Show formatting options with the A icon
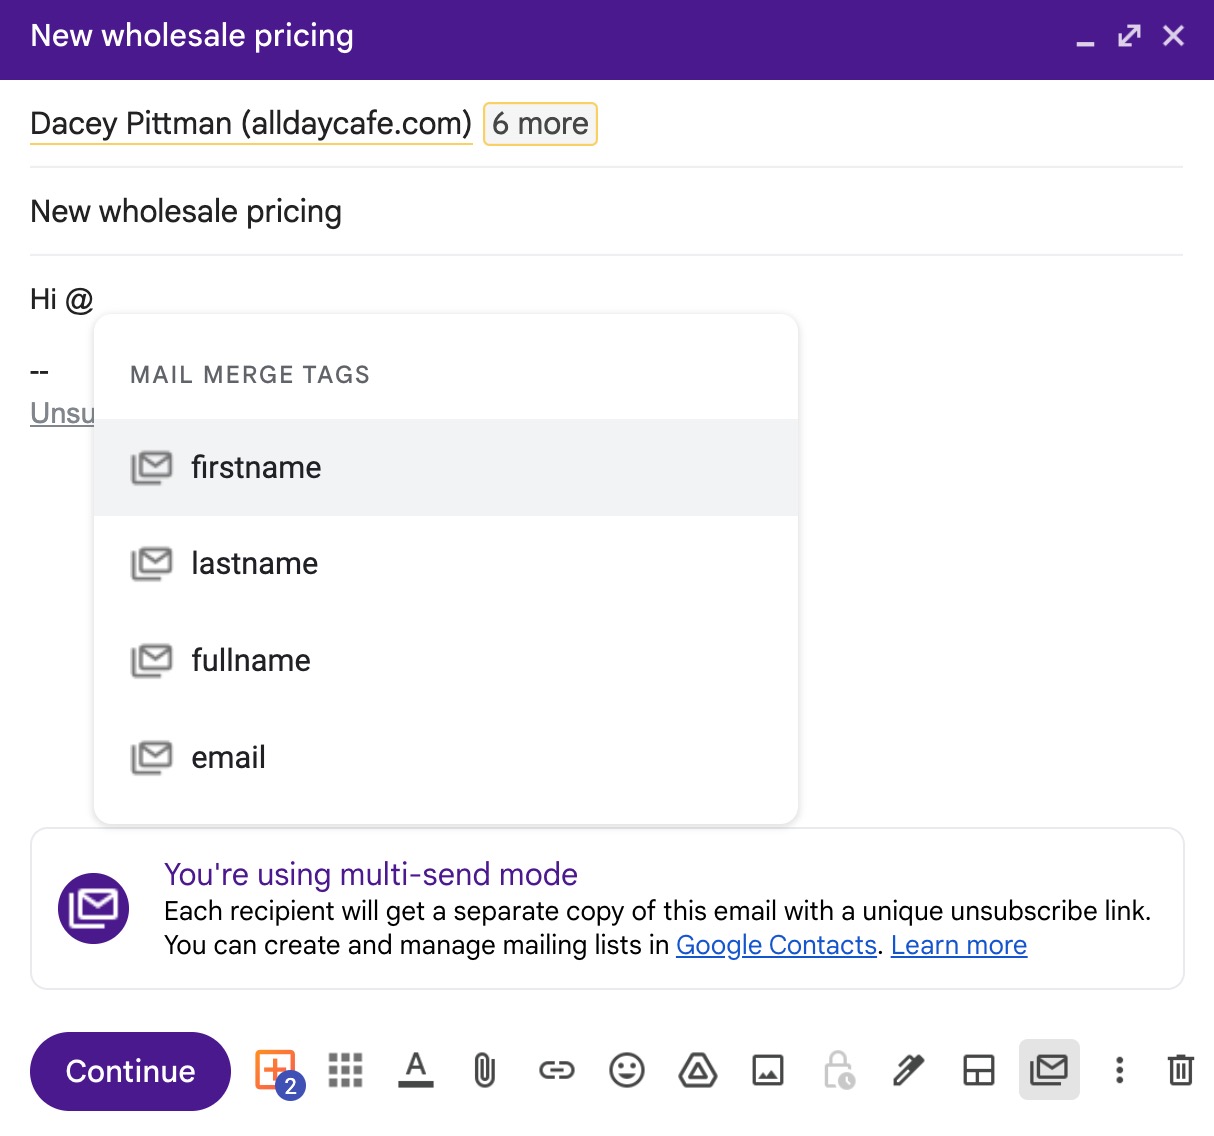Image resolution: width=1214 pixels, height=1136 pixels. click(416, 1070)
